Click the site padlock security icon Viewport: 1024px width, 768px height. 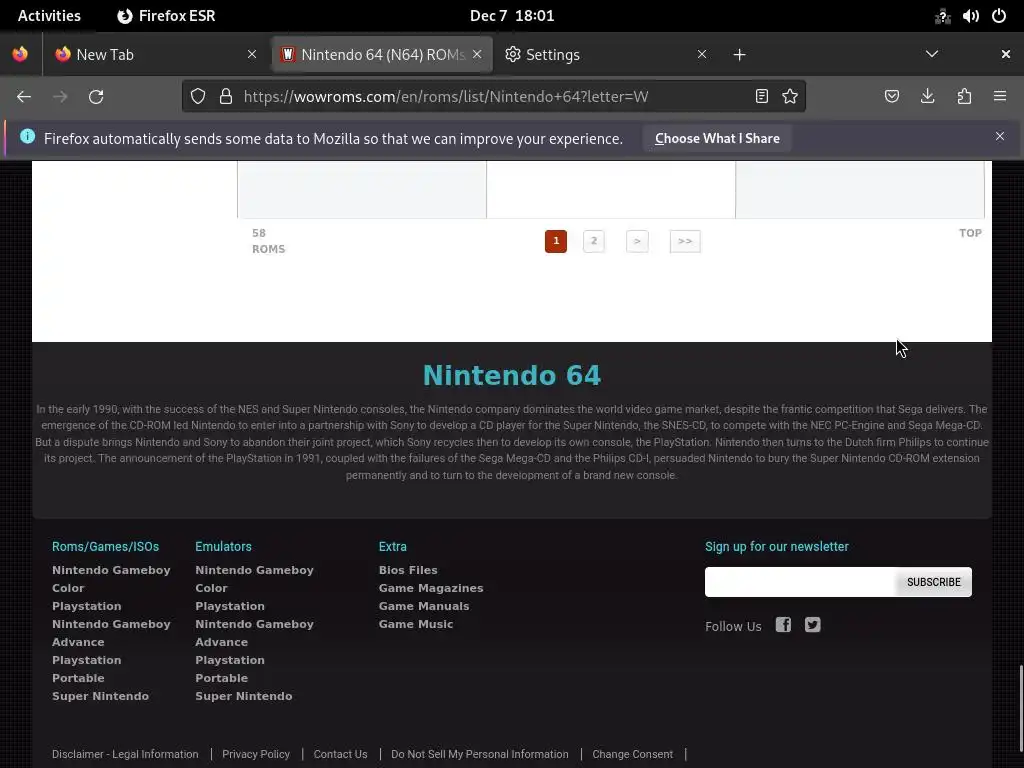click(x=226, y=97)
